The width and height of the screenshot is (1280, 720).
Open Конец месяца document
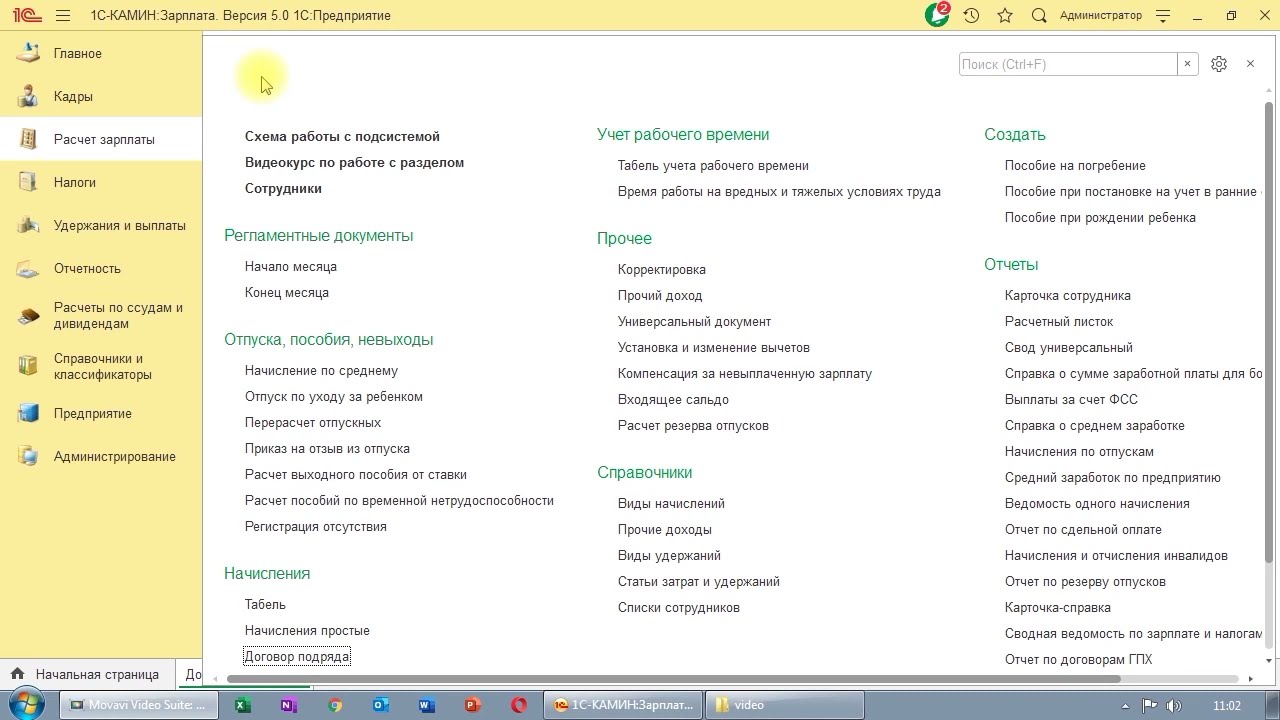(x=287, y=292)
